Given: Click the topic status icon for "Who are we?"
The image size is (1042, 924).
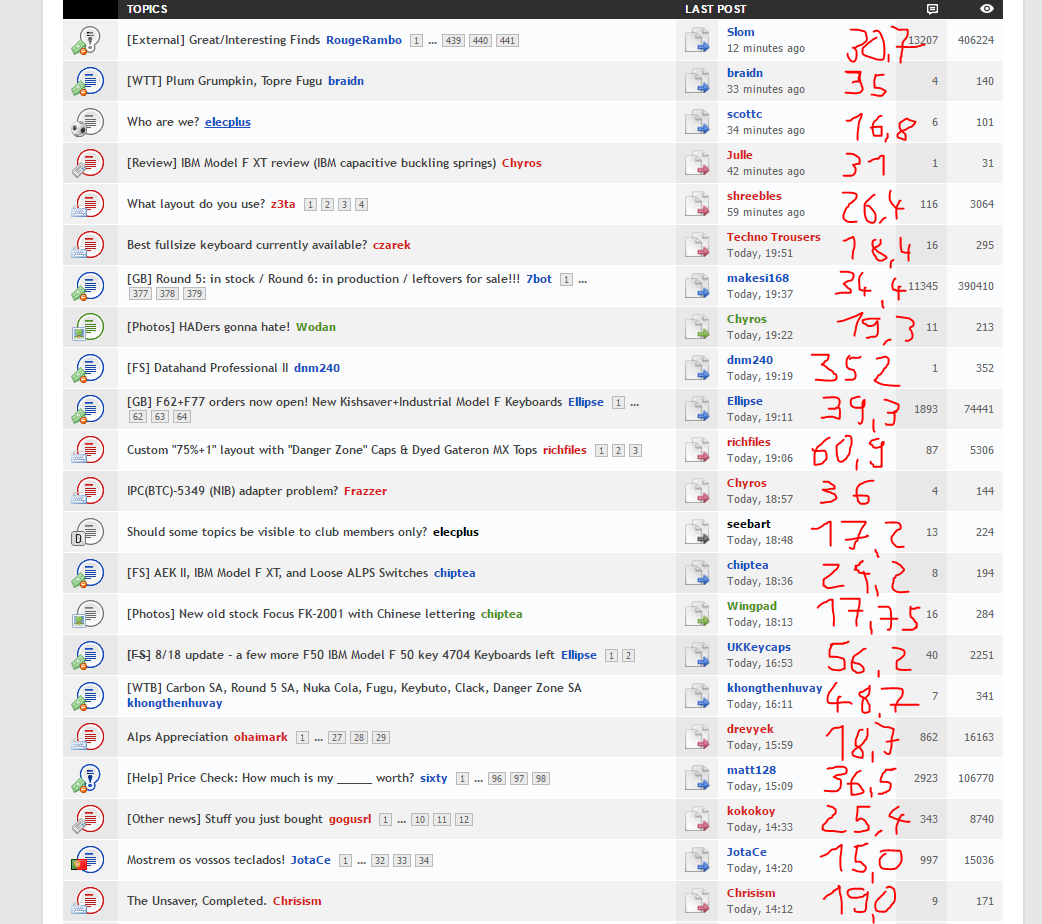Looking at the screenshot, I should [x=84, y=122].
